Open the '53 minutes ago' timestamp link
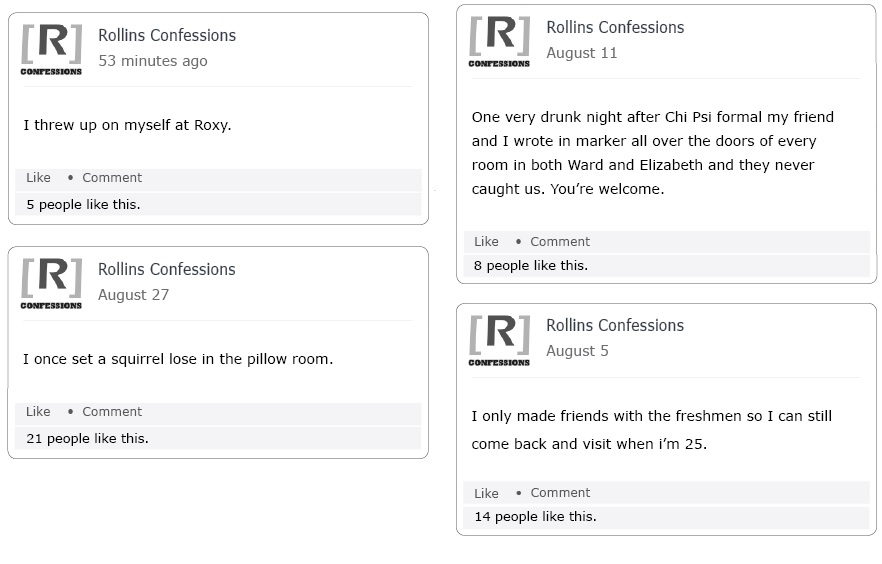 (153, 61)
